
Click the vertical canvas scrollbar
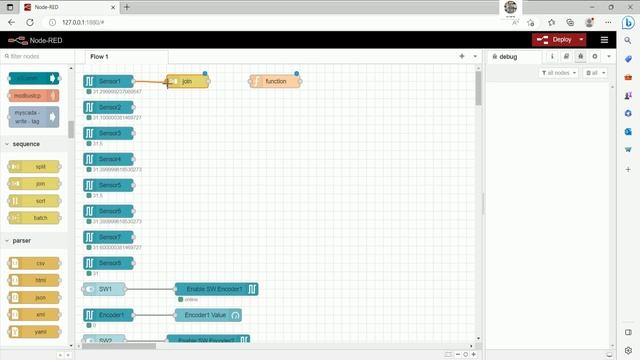tap(478, 88)
